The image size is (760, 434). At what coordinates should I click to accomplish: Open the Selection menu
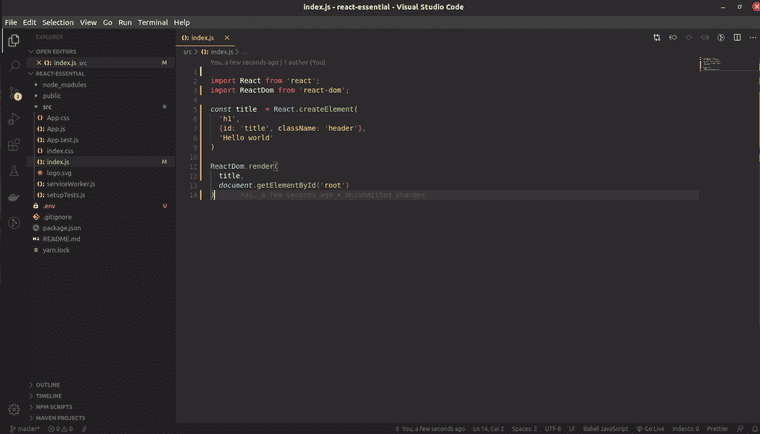click(58, 22)
